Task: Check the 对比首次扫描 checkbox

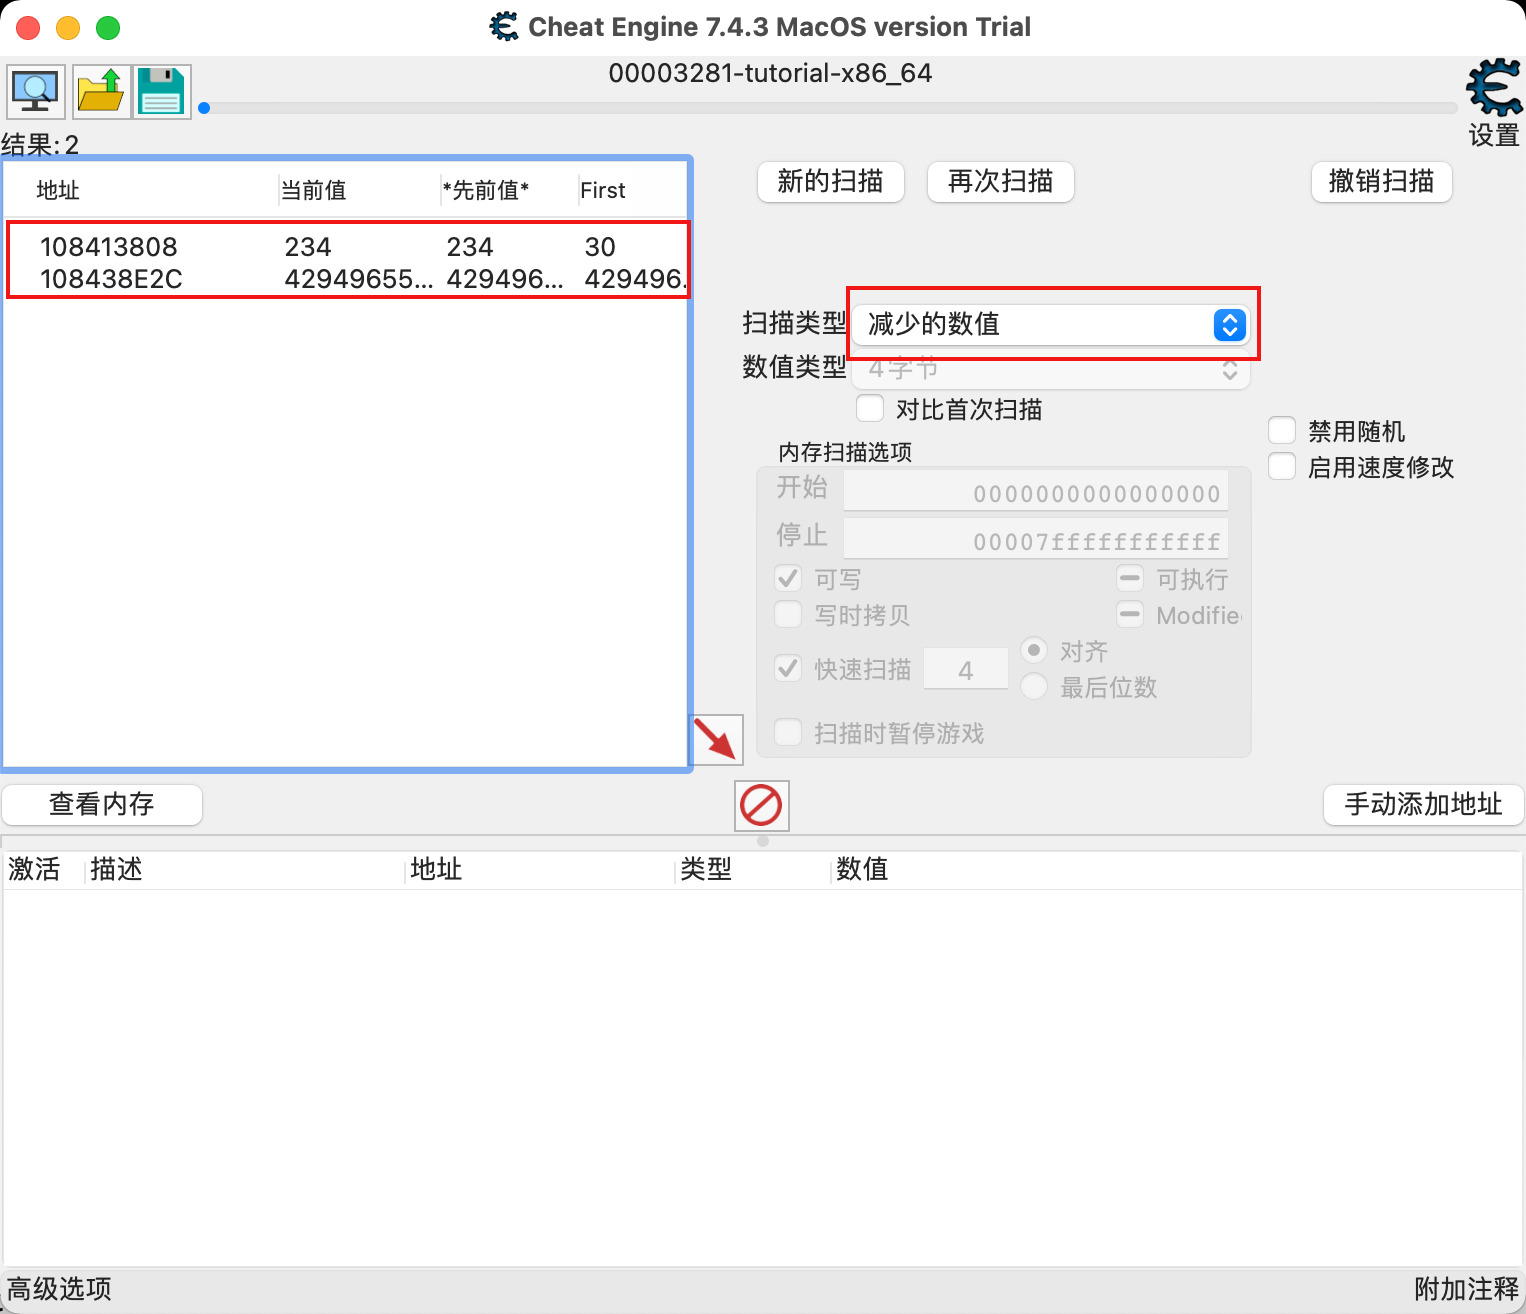Action: tap(870, 408)
